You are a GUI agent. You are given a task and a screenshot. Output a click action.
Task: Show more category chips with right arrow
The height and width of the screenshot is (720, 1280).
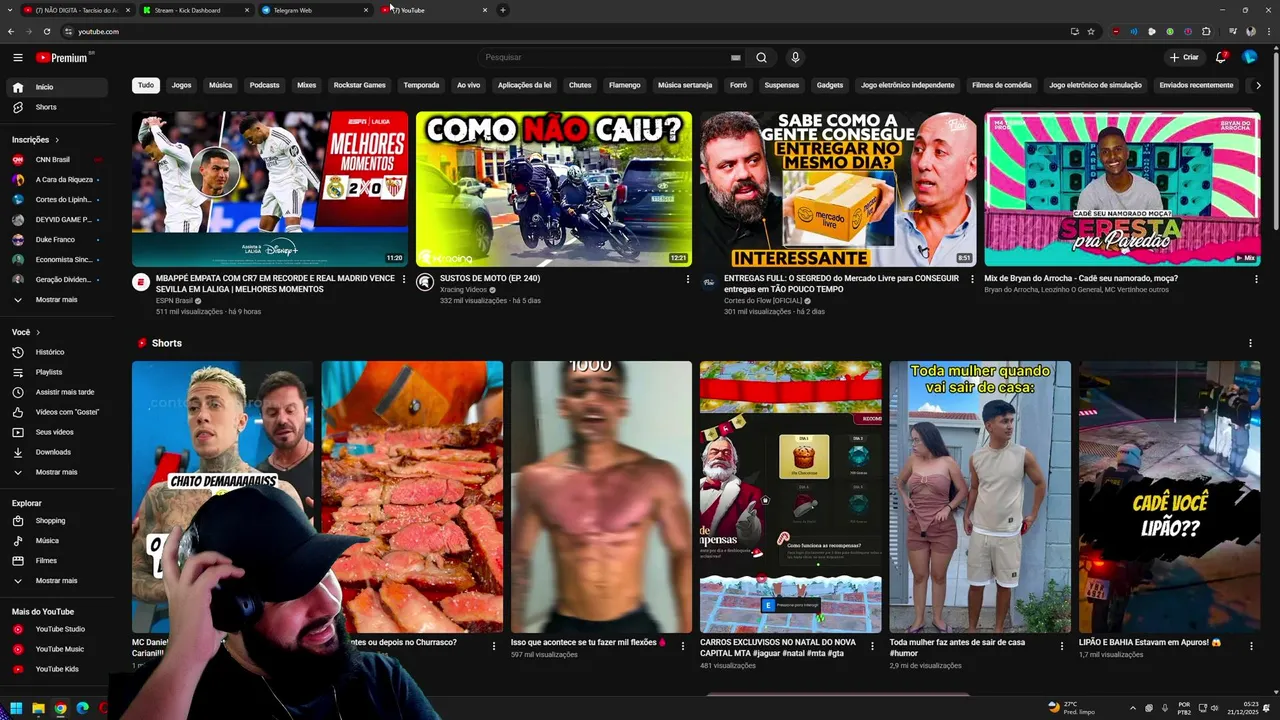pos(1258,86)
